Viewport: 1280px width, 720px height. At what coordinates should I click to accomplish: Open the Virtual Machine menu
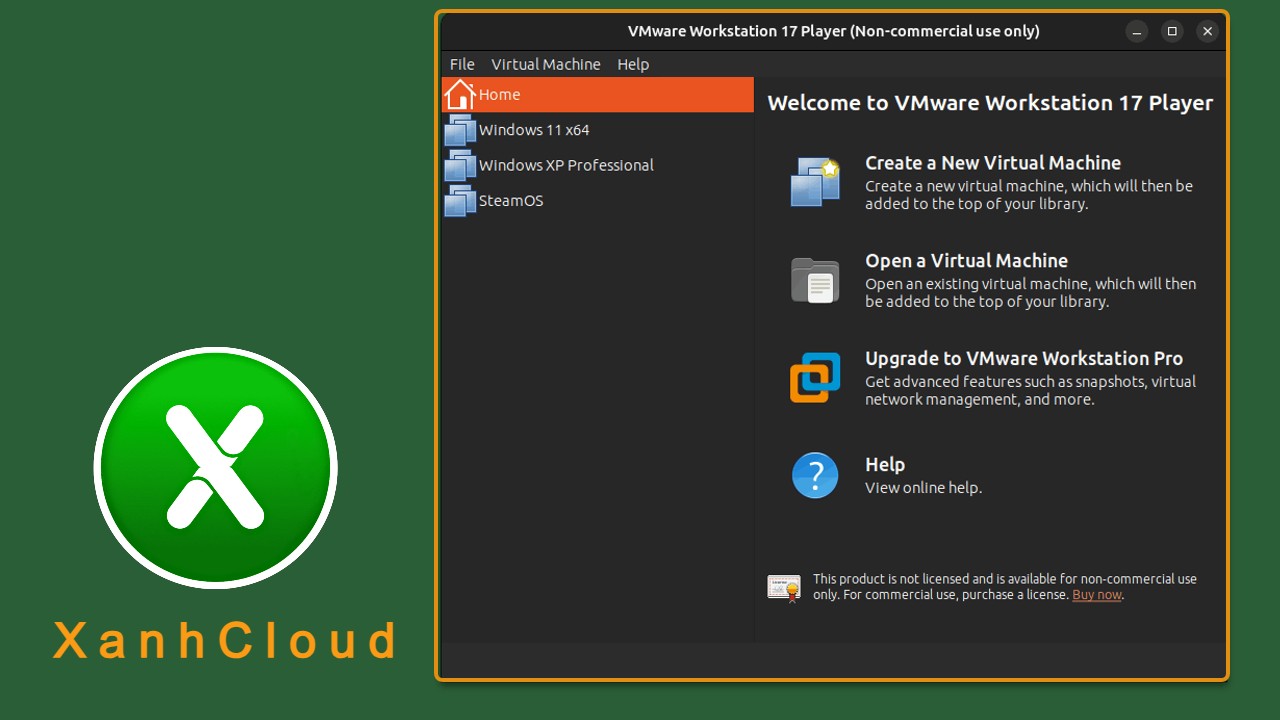[x=546, y=64]
